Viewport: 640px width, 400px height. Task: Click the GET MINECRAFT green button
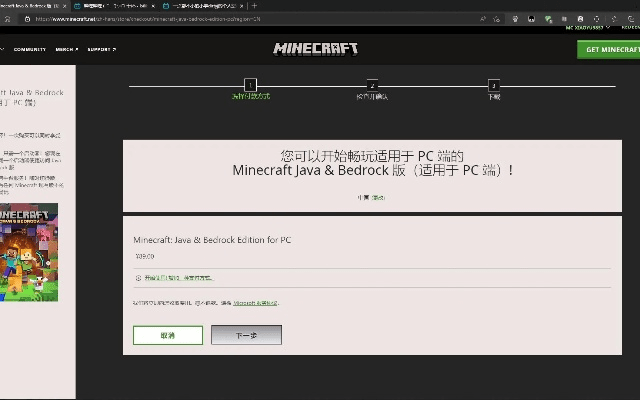[x=609, y=49]
